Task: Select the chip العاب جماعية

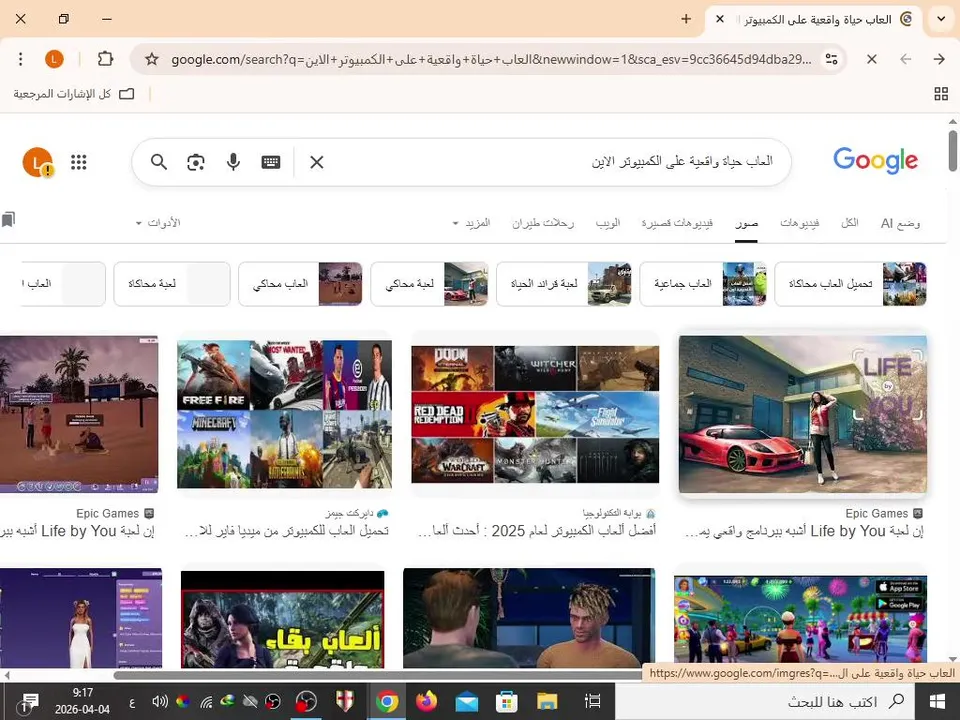Action: [703, 283]
